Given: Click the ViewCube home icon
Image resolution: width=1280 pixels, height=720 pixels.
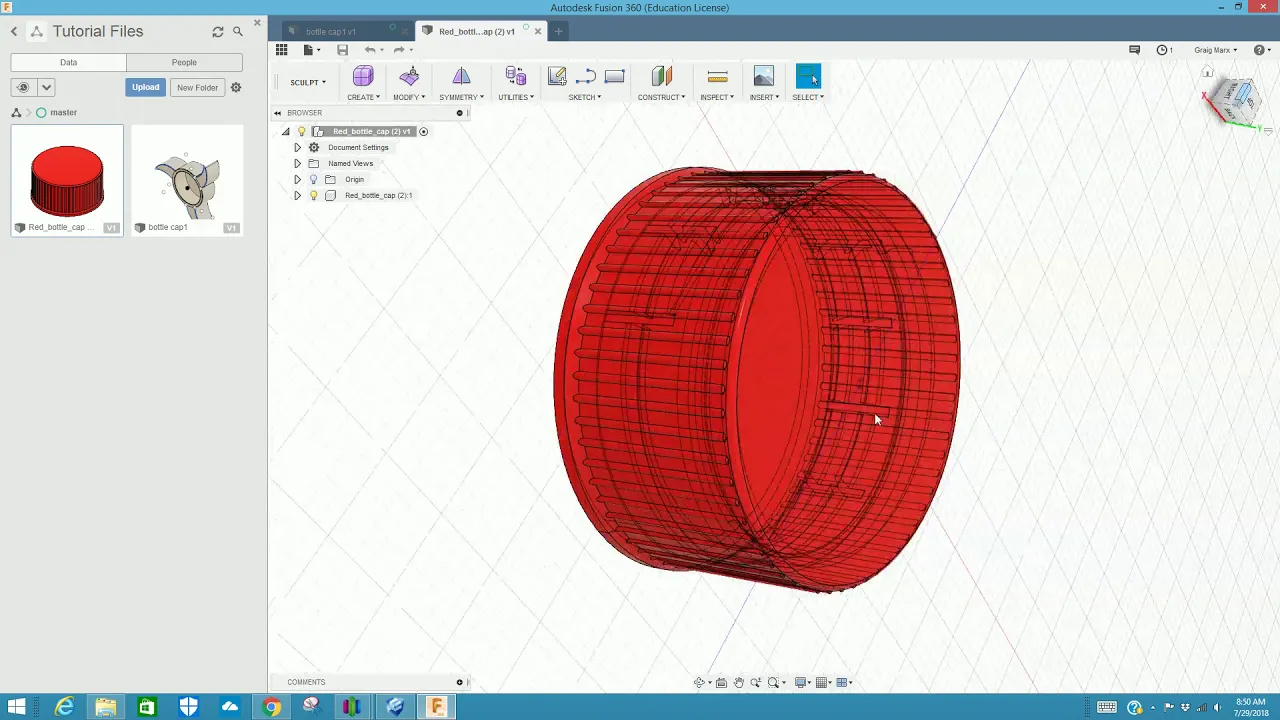Looking at the screenshot, I should coord(1208,72).
